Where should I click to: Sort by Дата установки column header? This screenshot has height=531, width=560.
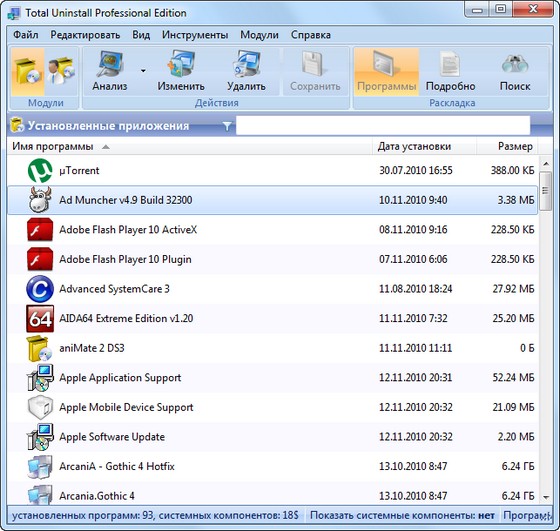424,146
